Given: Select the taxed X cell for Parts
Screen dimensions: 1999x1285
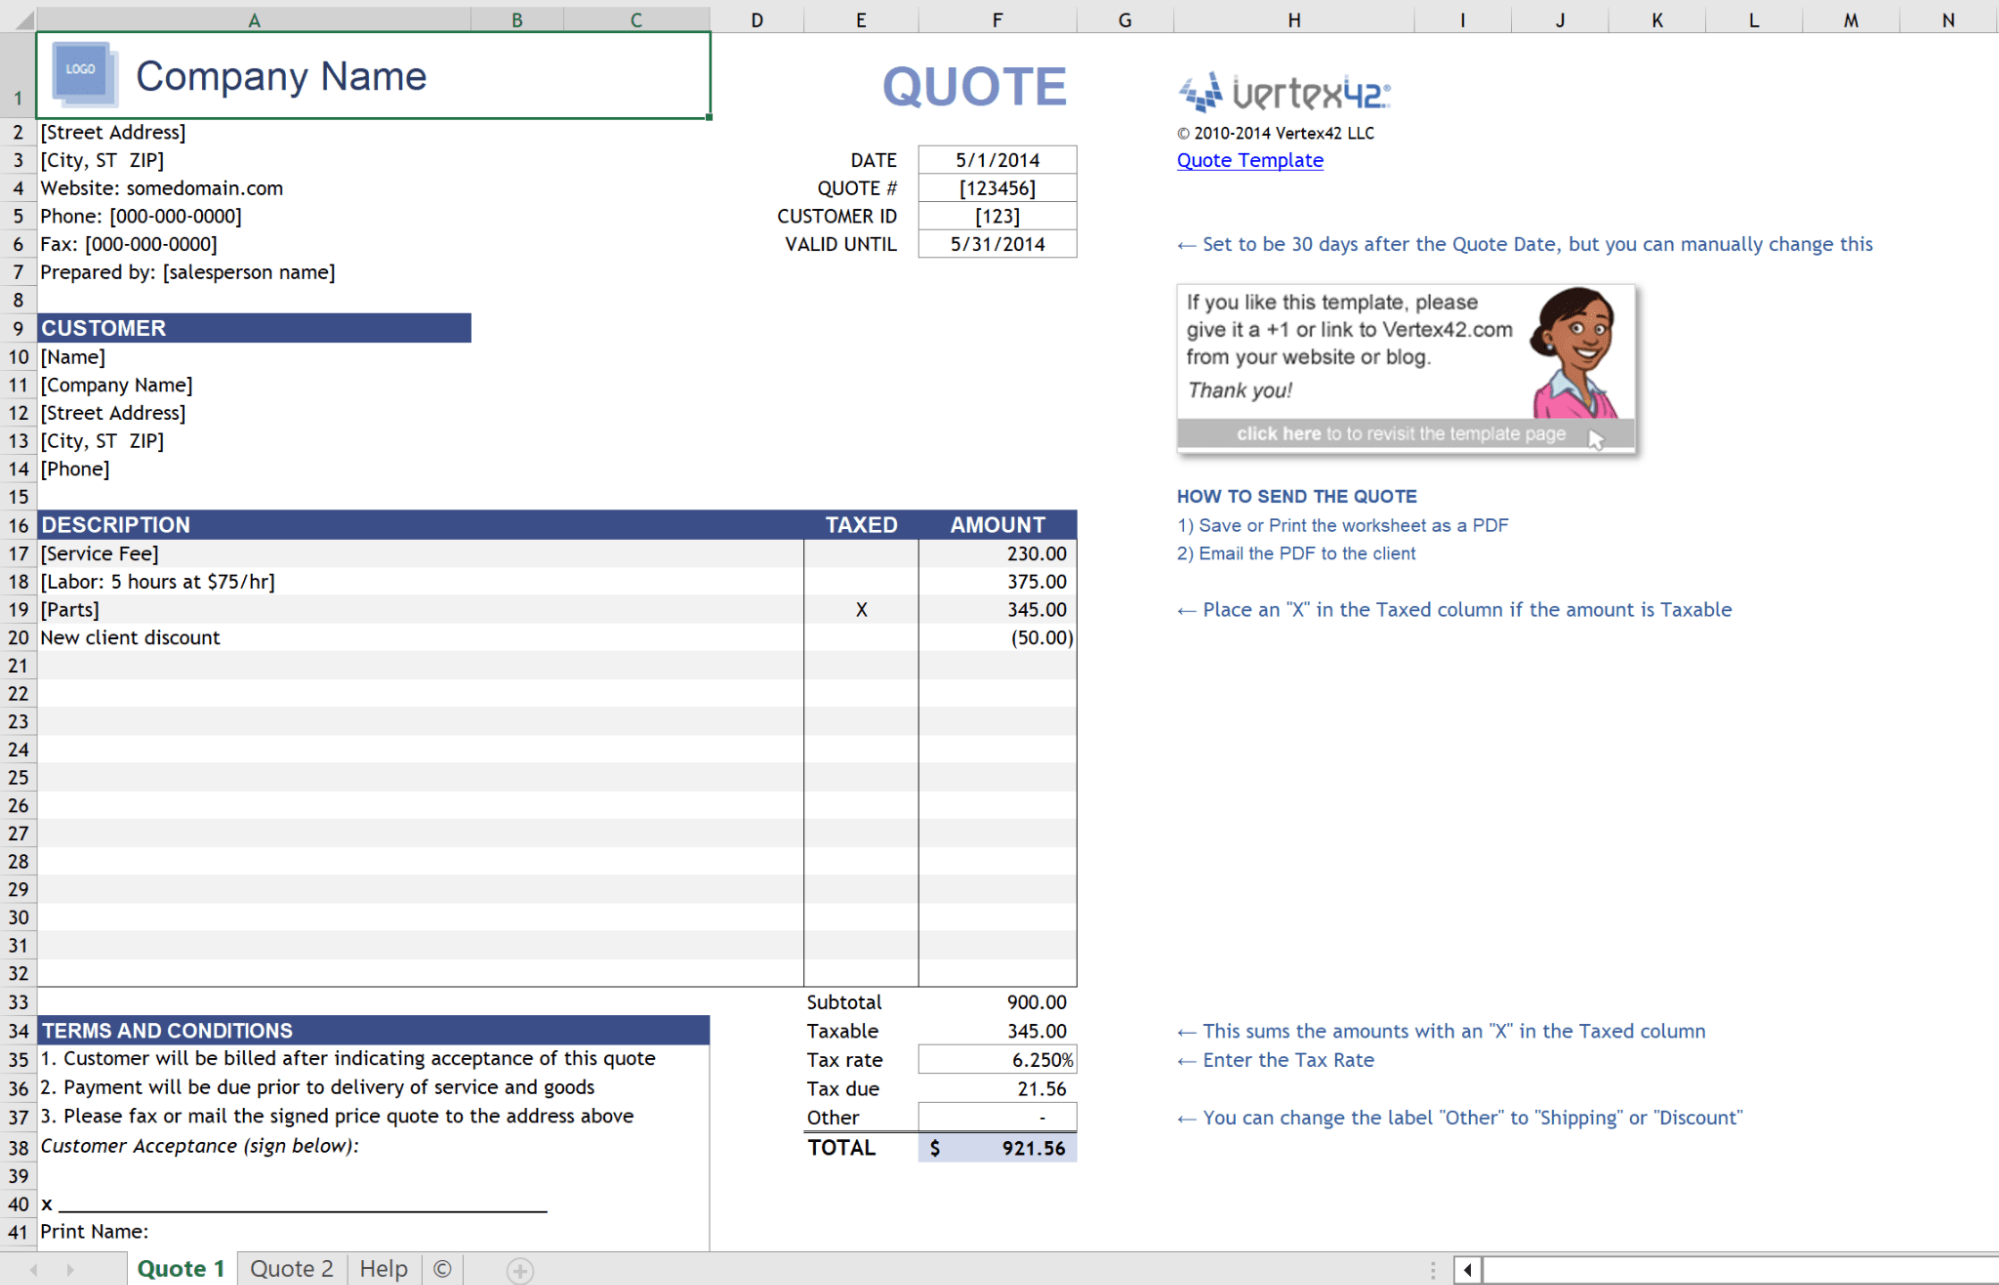Looking at the screenshot, I should point(861,609).
